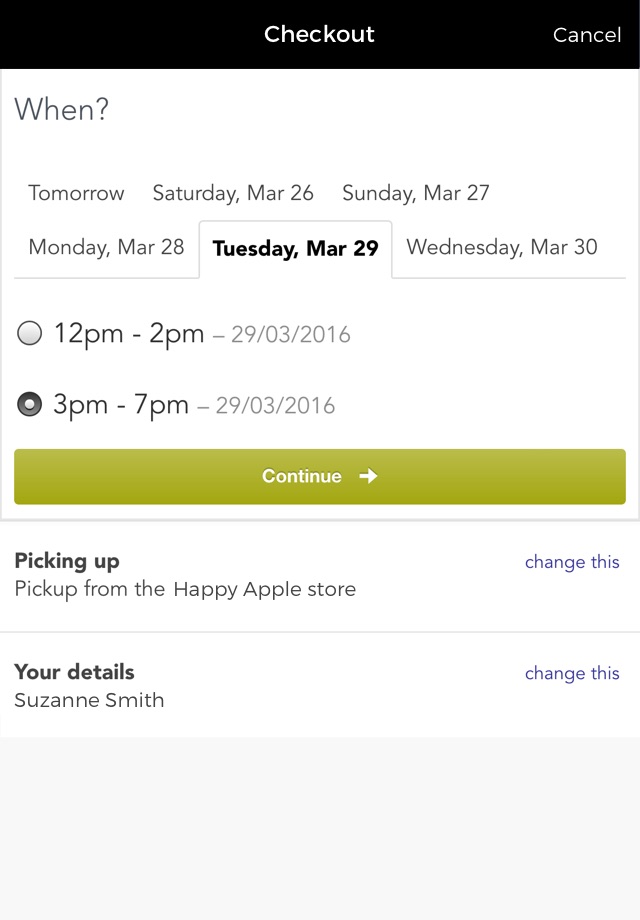
Task: Go to the Wednesday, Mar 30 tab
Action: [x=502, y=247]
